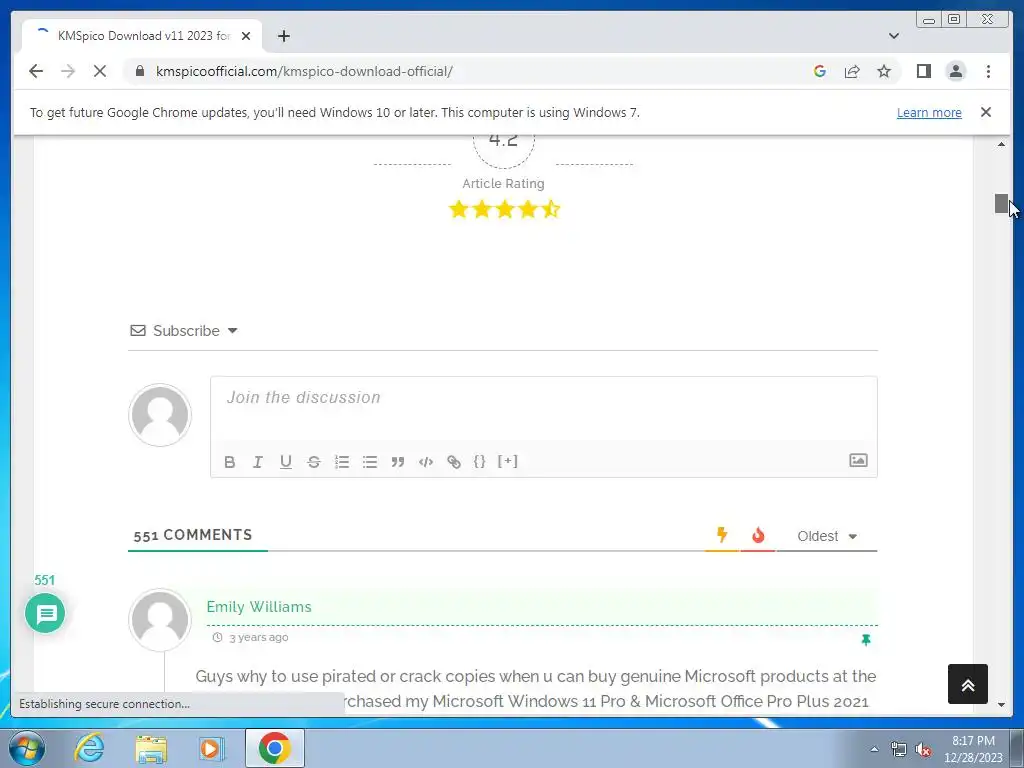The width and height of the screenshot is (1024, 768).
Task: Apply italic formatting in comment editor
Action: tap(257, 462)
